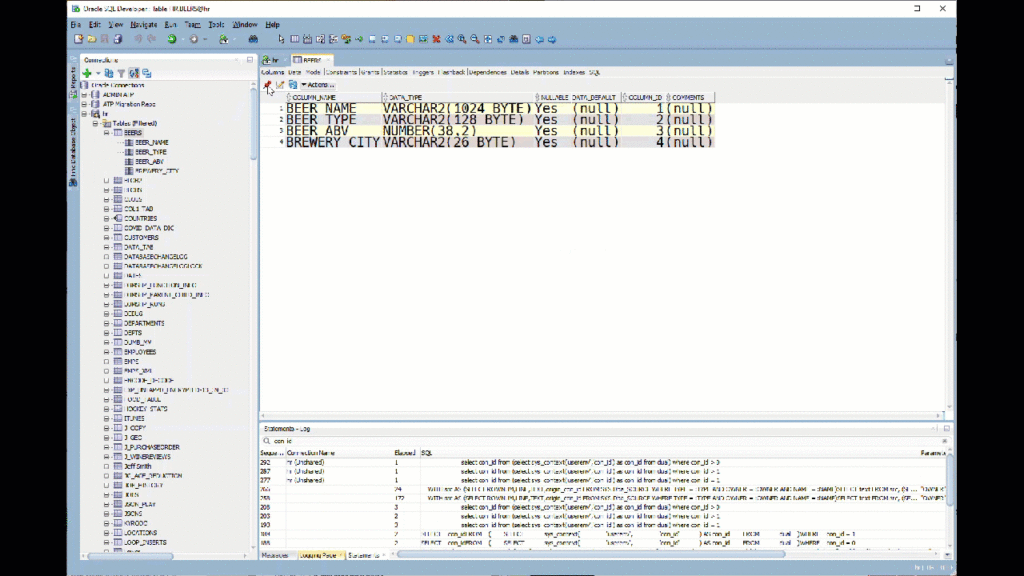Open the Messages tab in log
This screenshot has width=1024, height=576.
[x=274, y=555]
